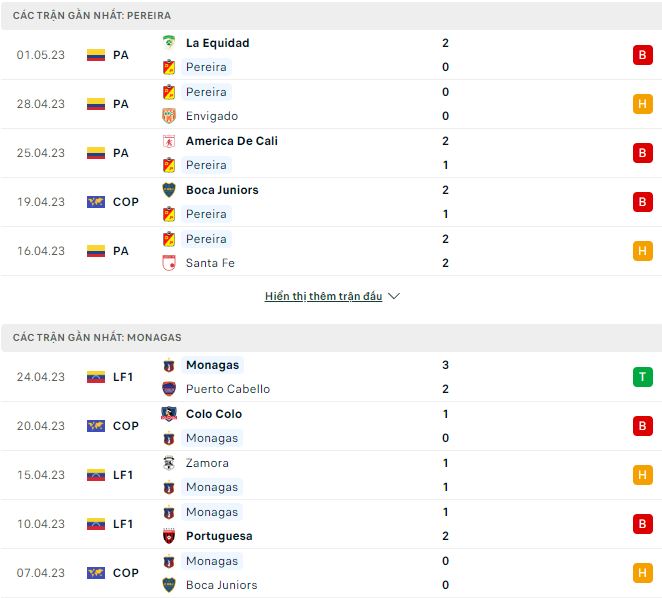662x598 pixels.
Task: Click the Venezuela flag on 24.04.23 match
Action: click(x=96, y=377)
